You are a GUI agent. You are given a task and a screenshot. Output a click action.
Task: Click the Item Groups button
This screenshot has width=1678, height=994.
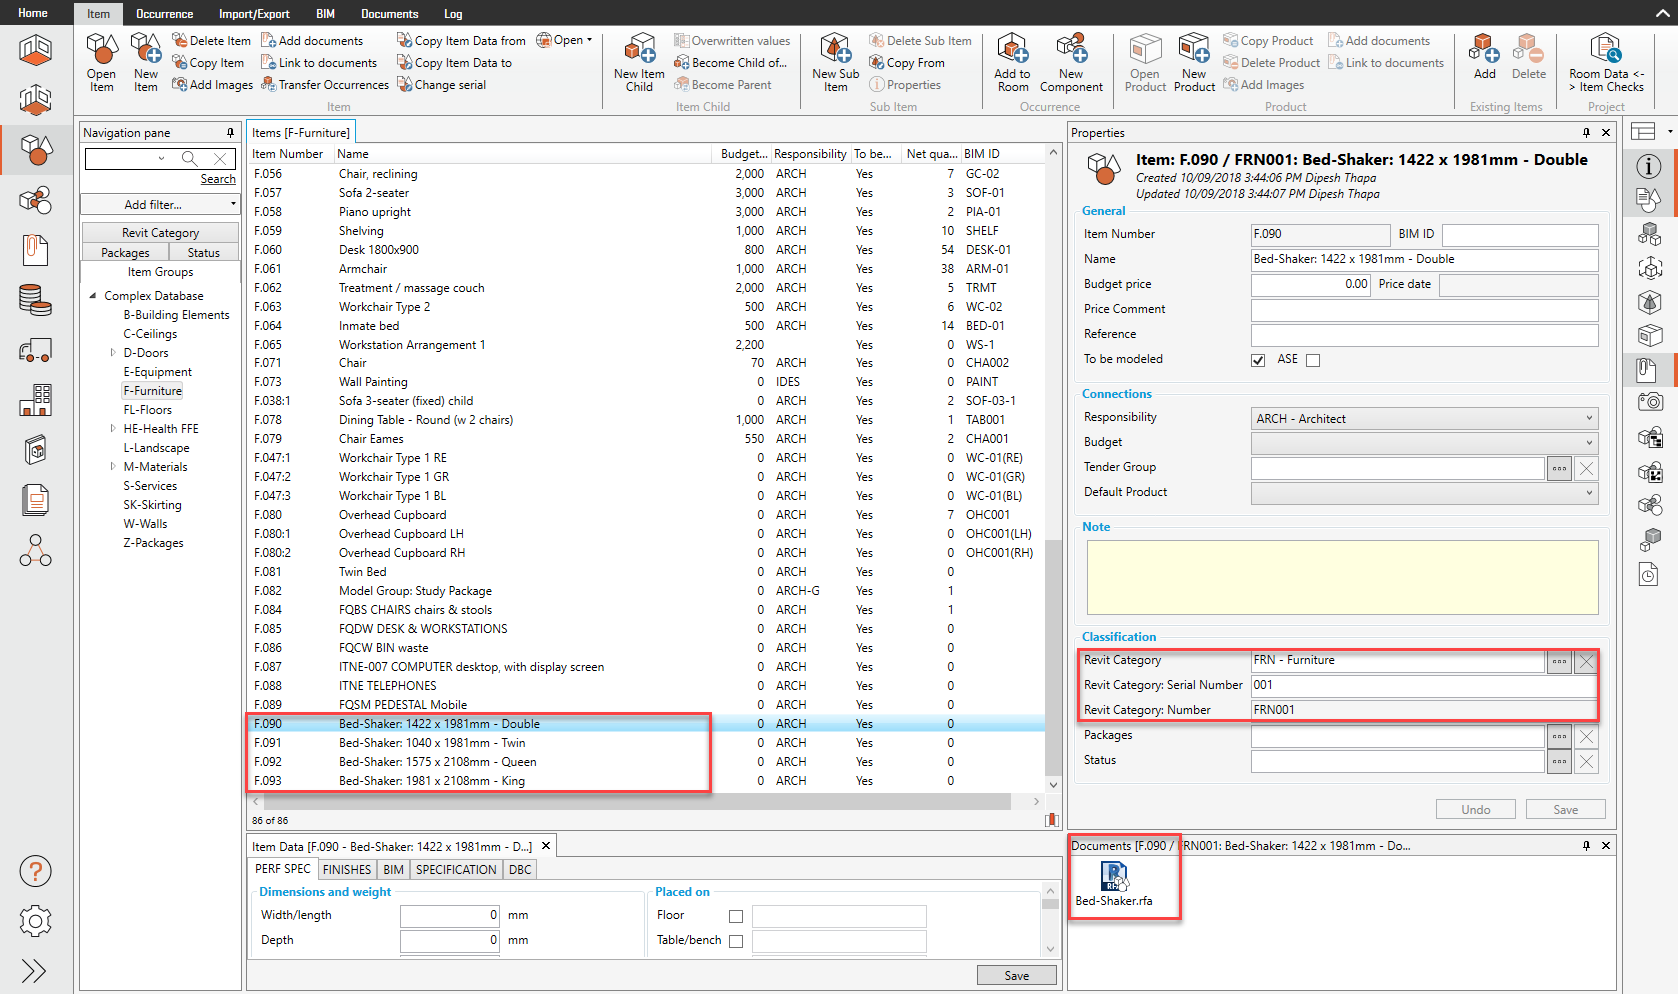tap(160, 272)
